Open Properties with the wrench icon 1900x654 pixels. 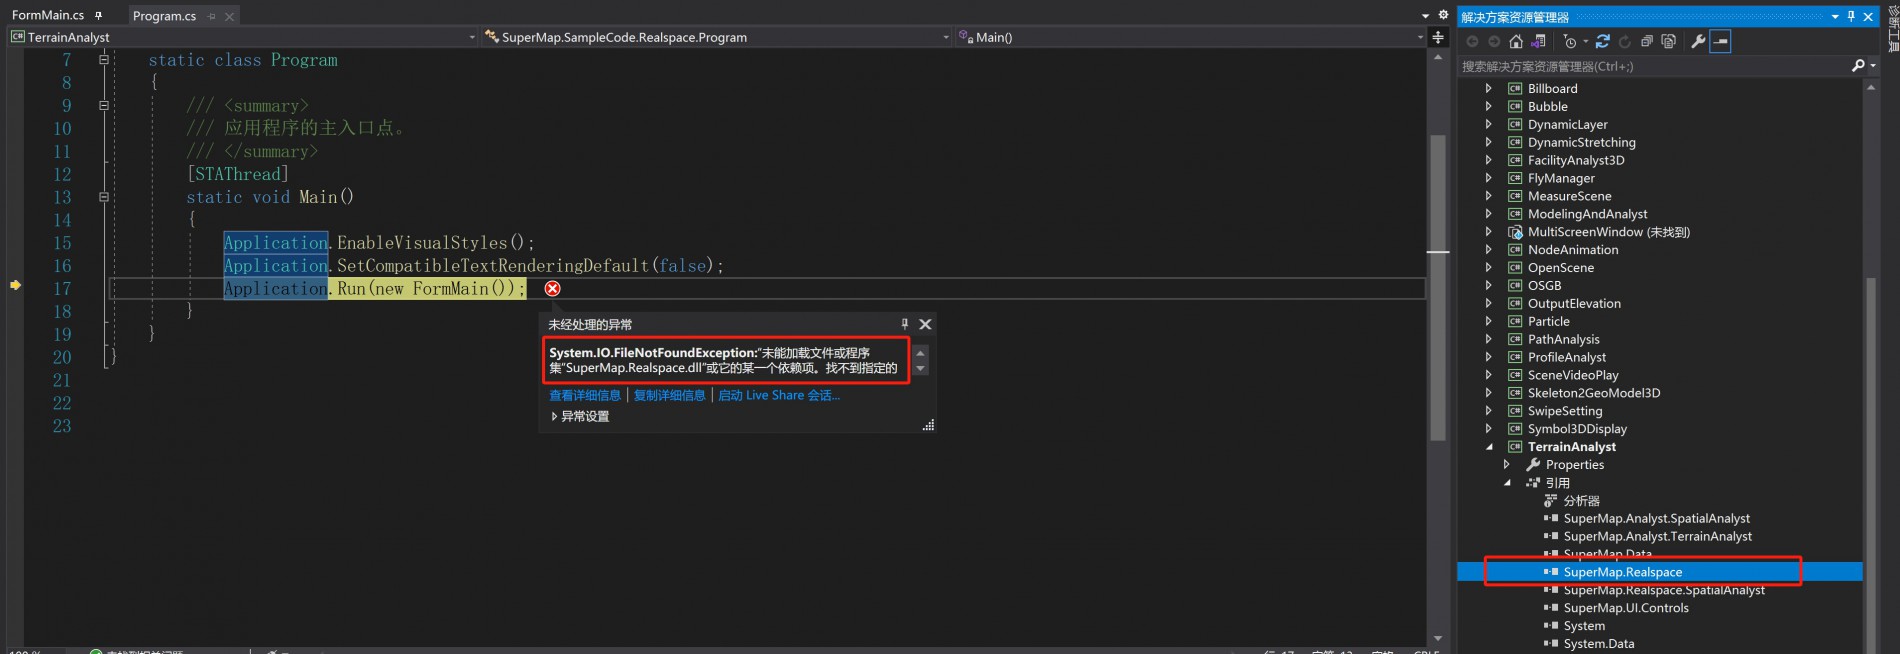1697,41
